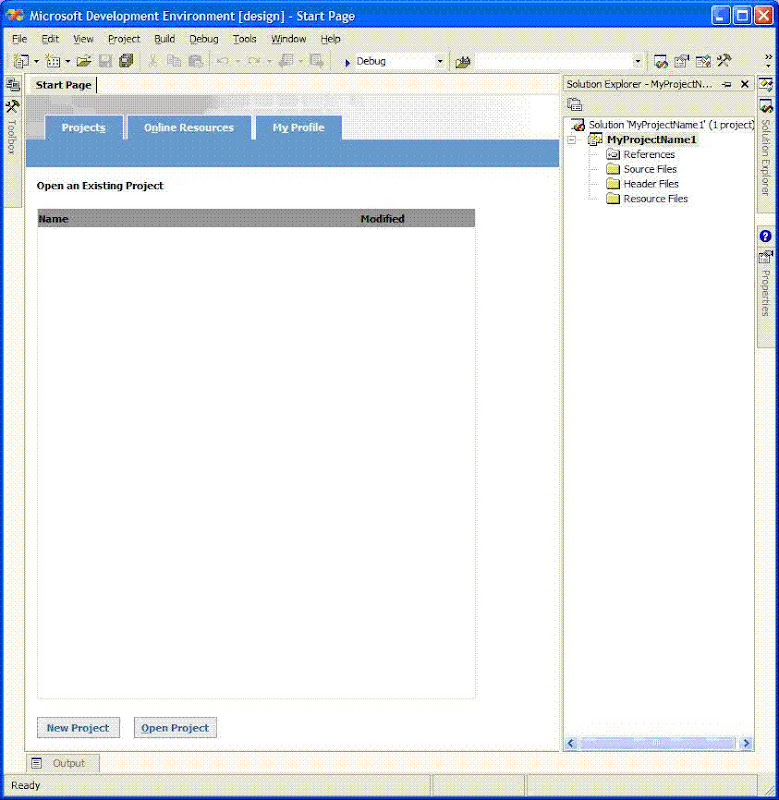Click the New Project toolbar icon
The image size is (779, 800).
point(21,61)
